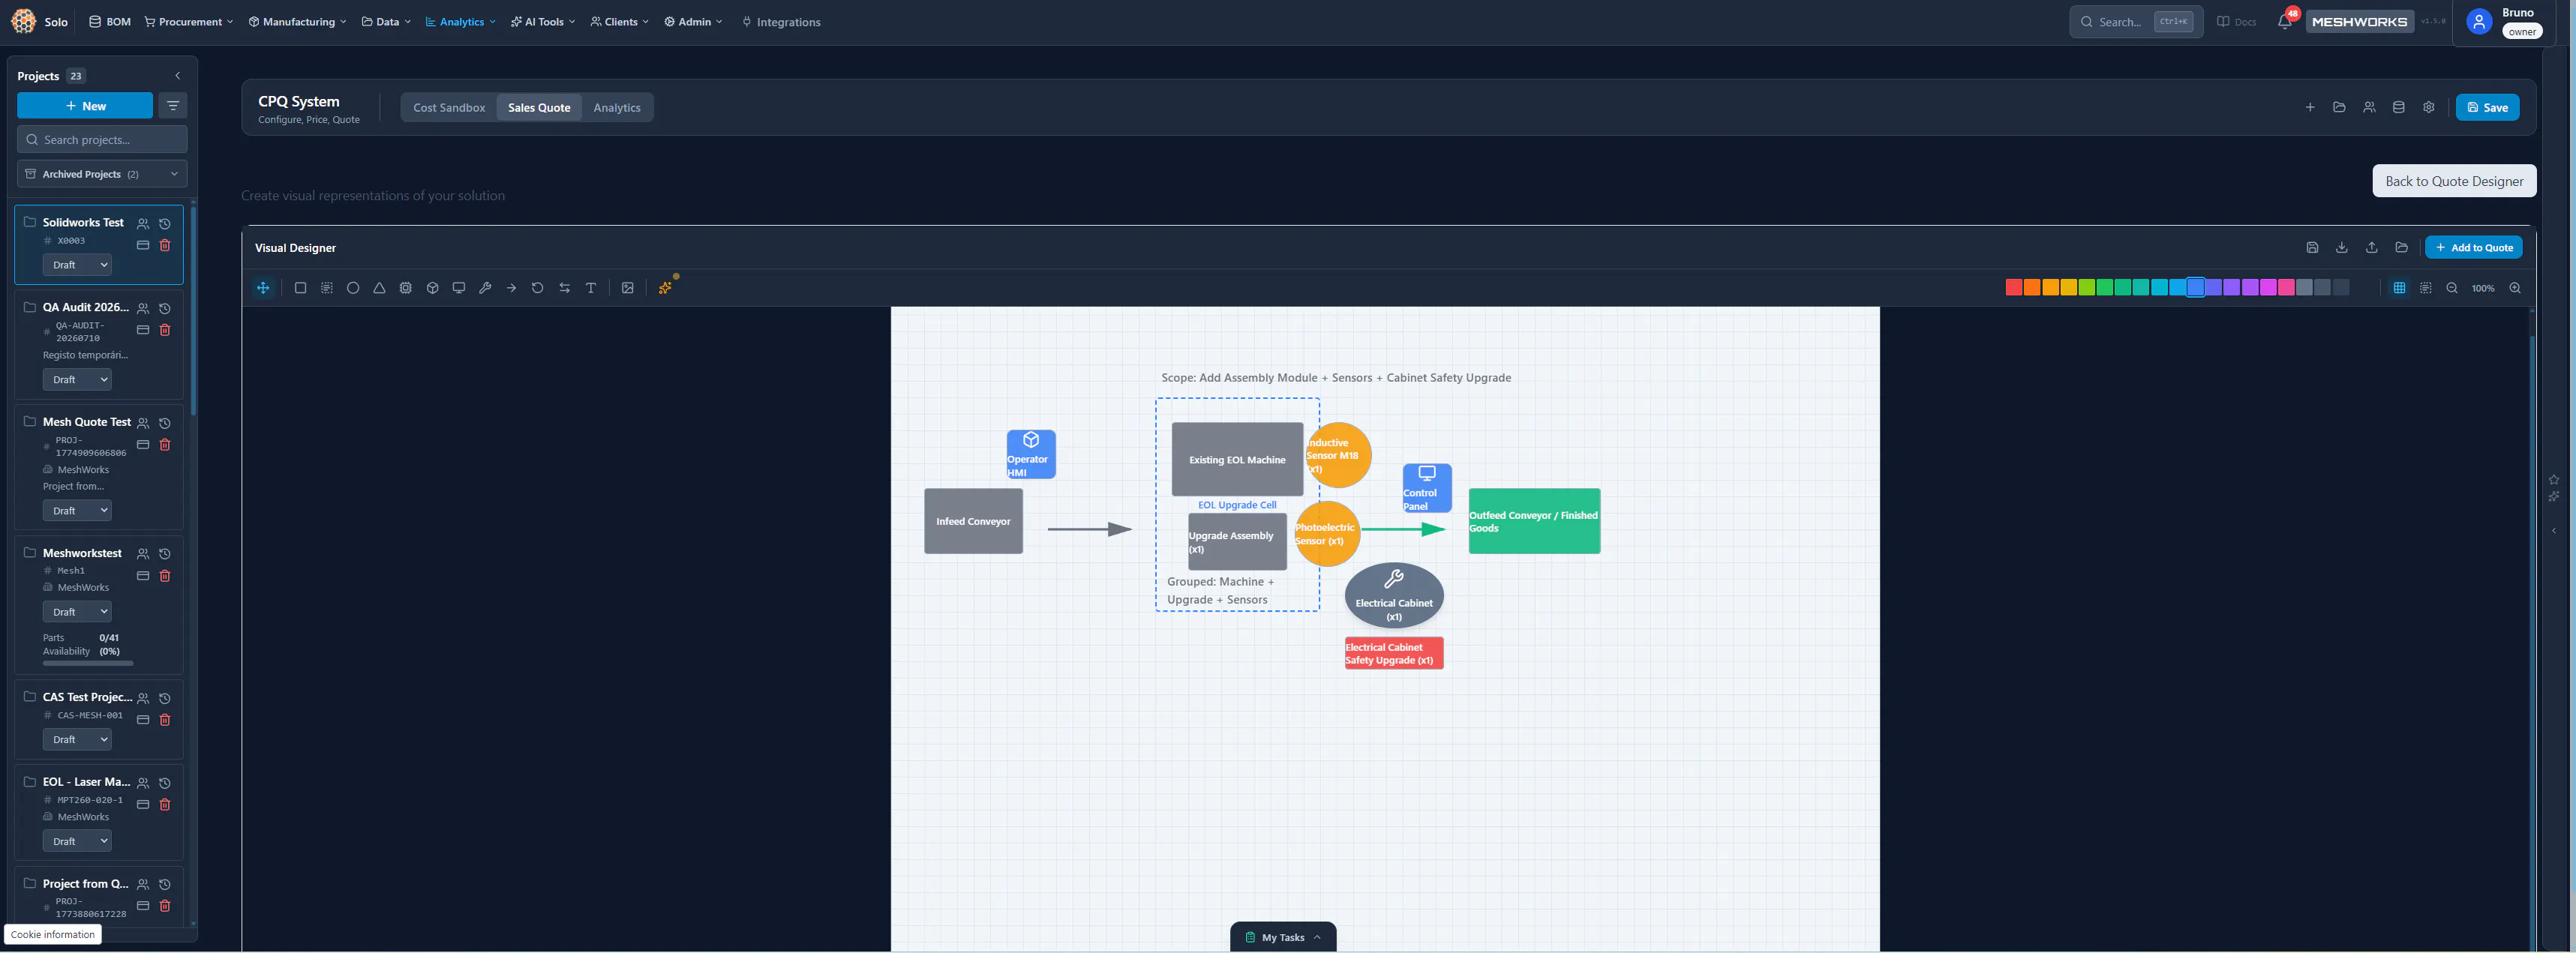
Task: Open the Manufacturing menu dropdown
Action: coord(297,22)
